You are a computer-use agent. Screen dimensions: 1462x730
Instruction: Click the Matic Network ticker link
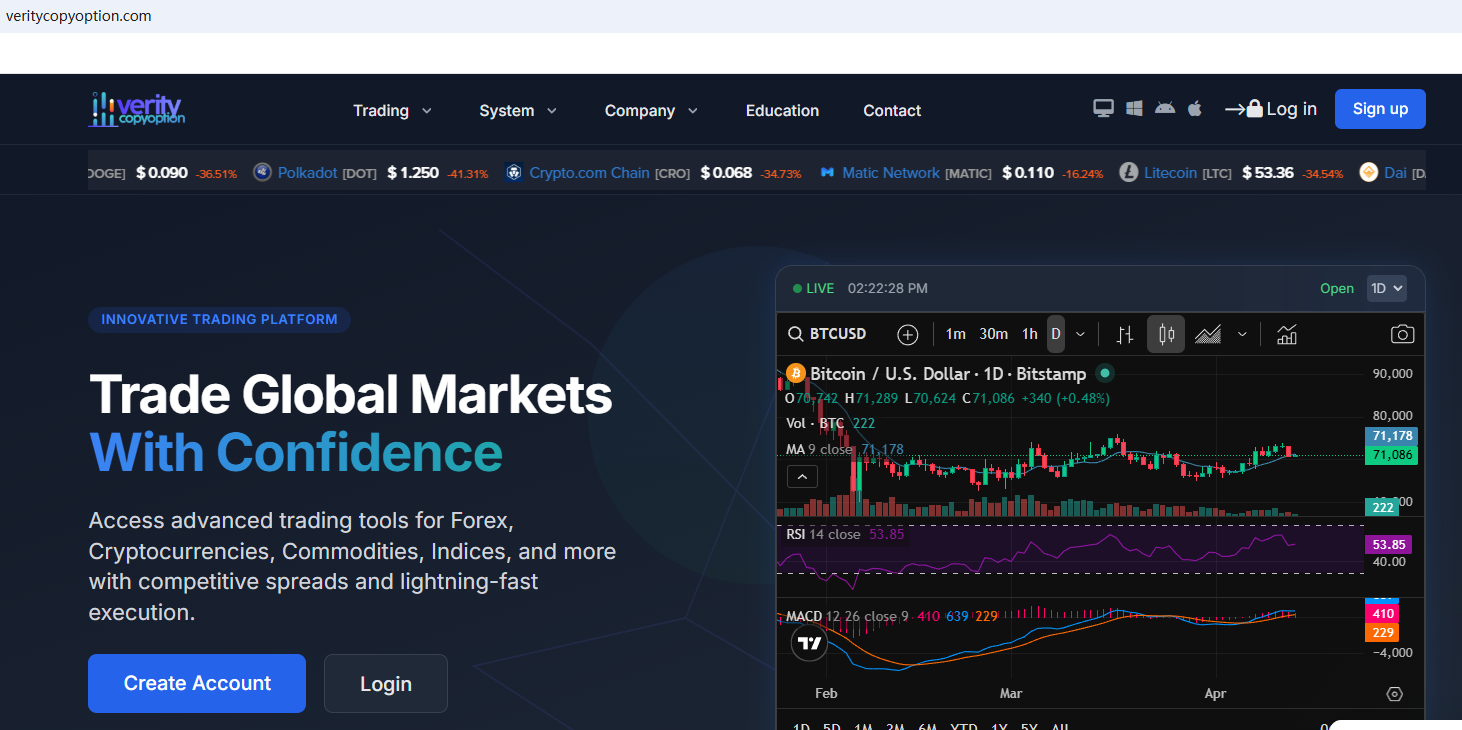tap(891, 172)
